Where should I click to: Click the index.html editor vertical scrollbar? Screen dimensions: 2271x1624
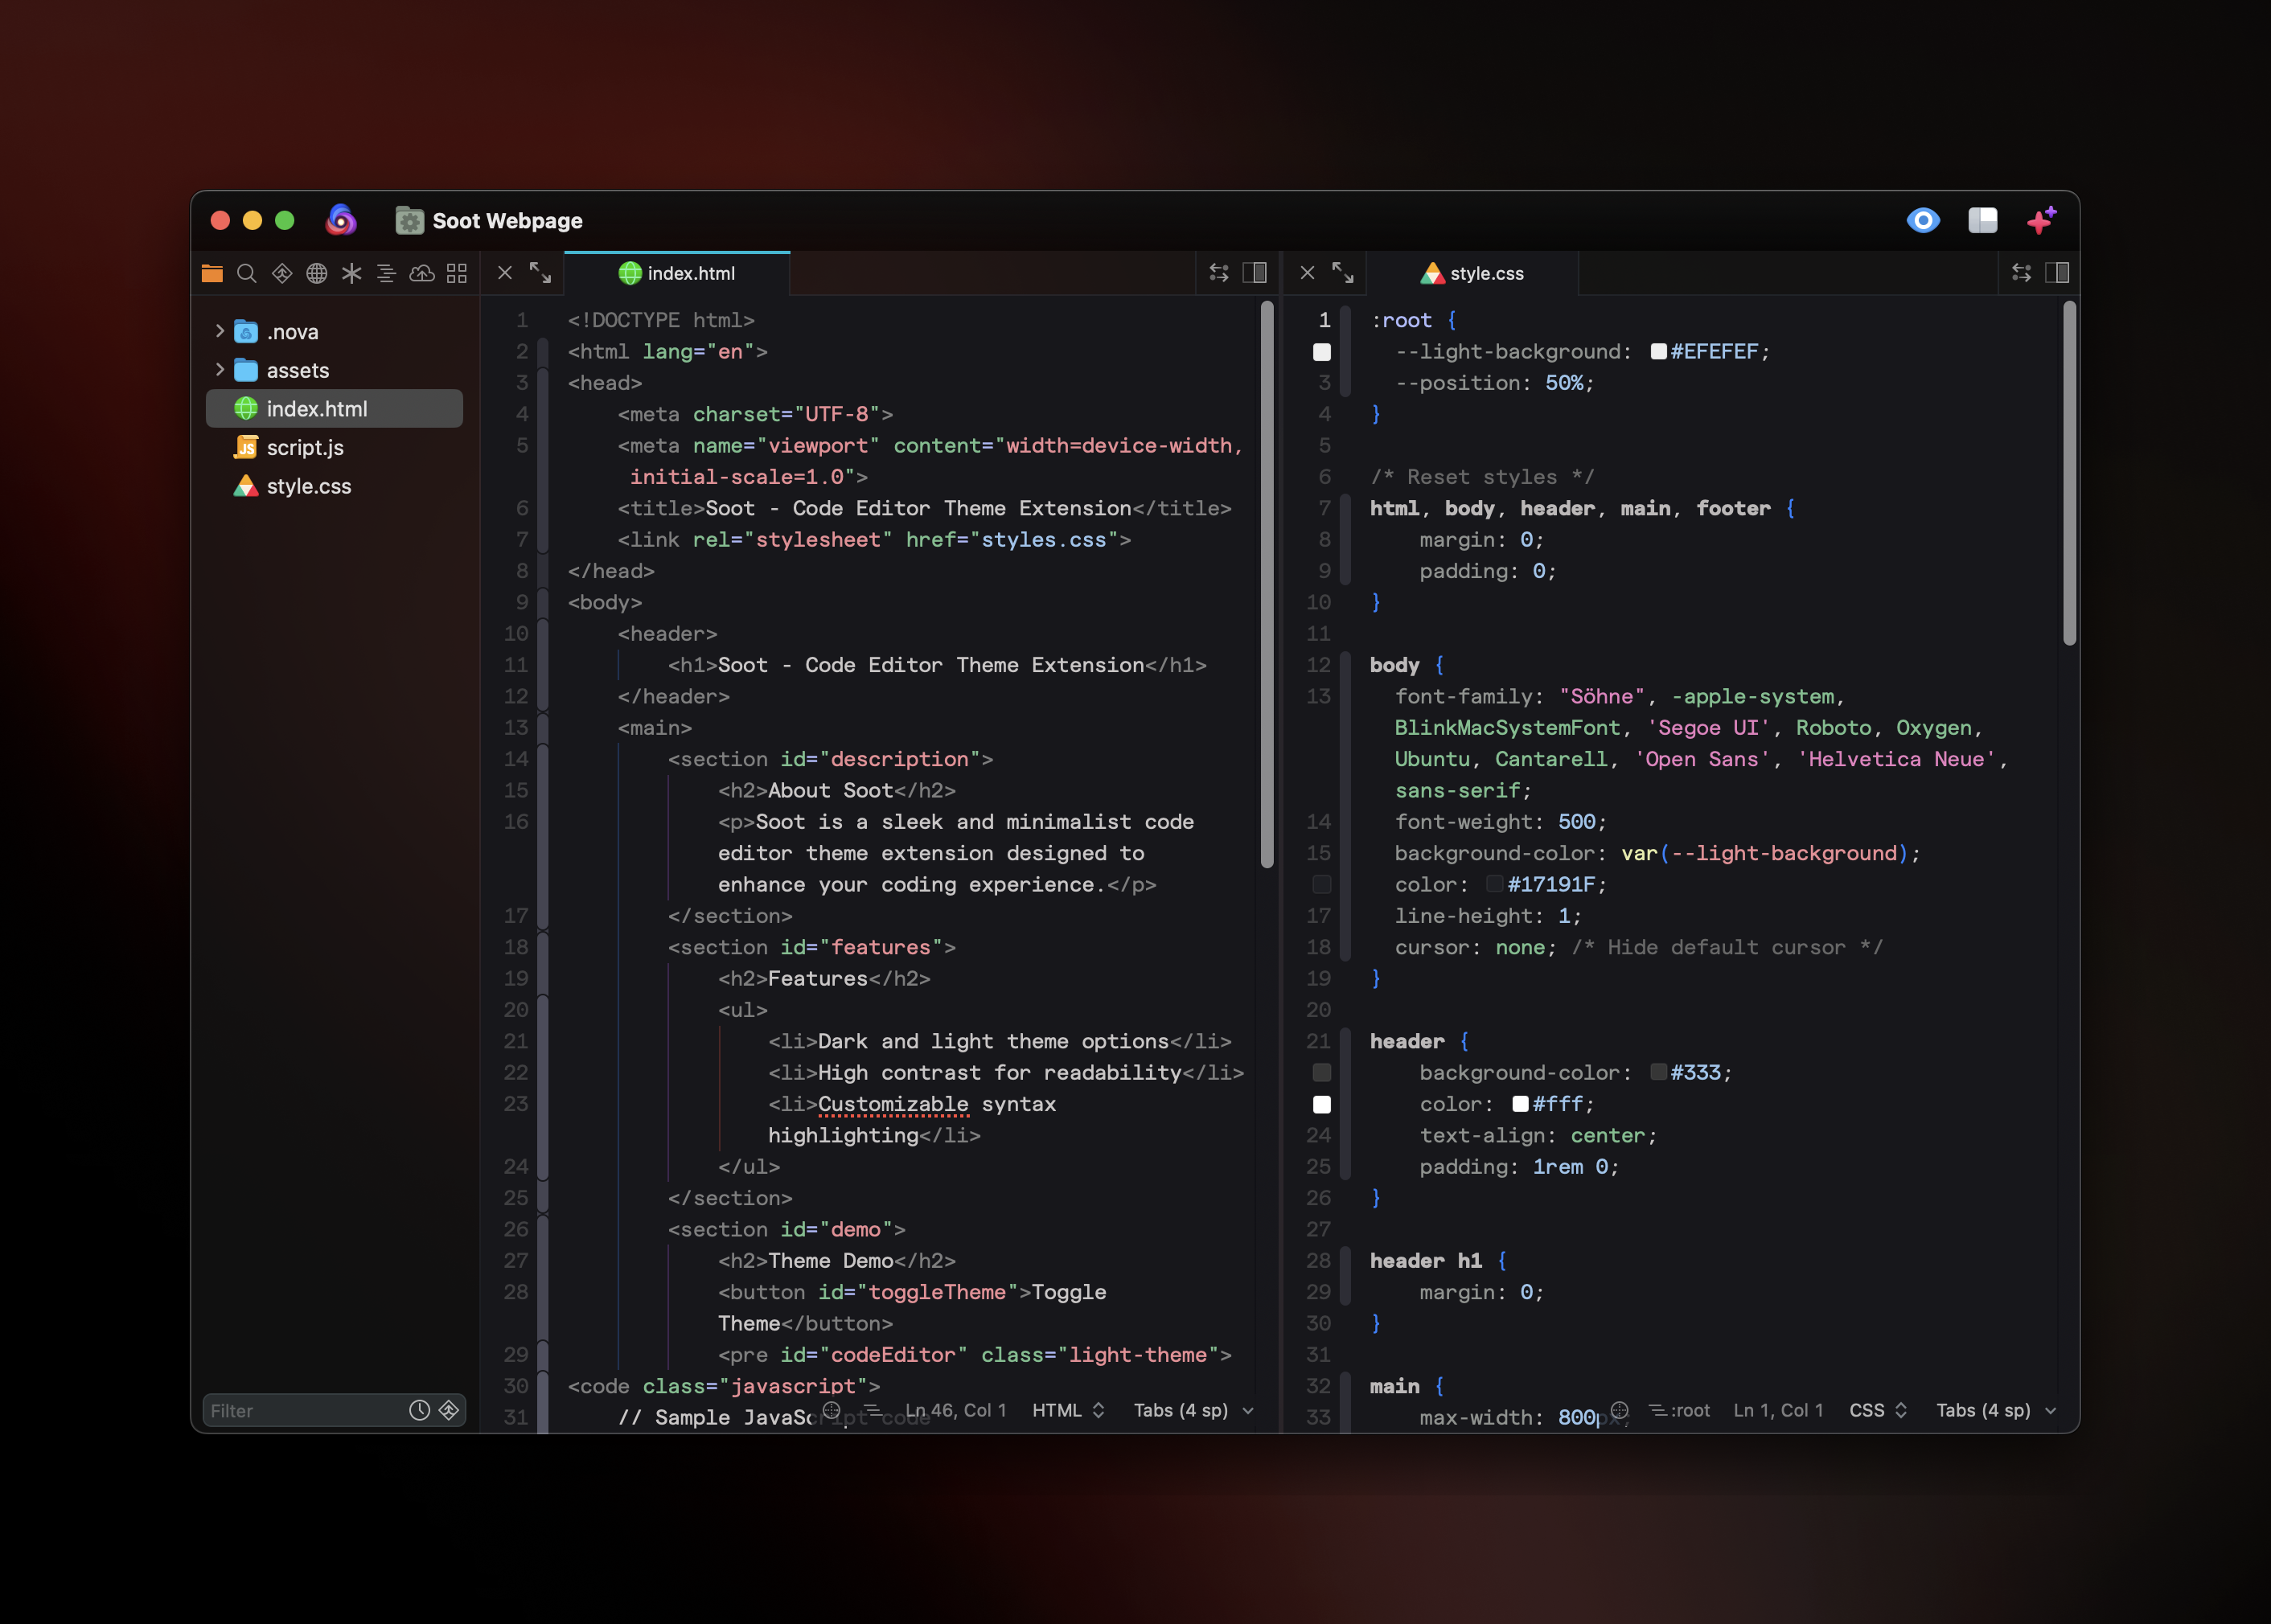point(1267,585)
